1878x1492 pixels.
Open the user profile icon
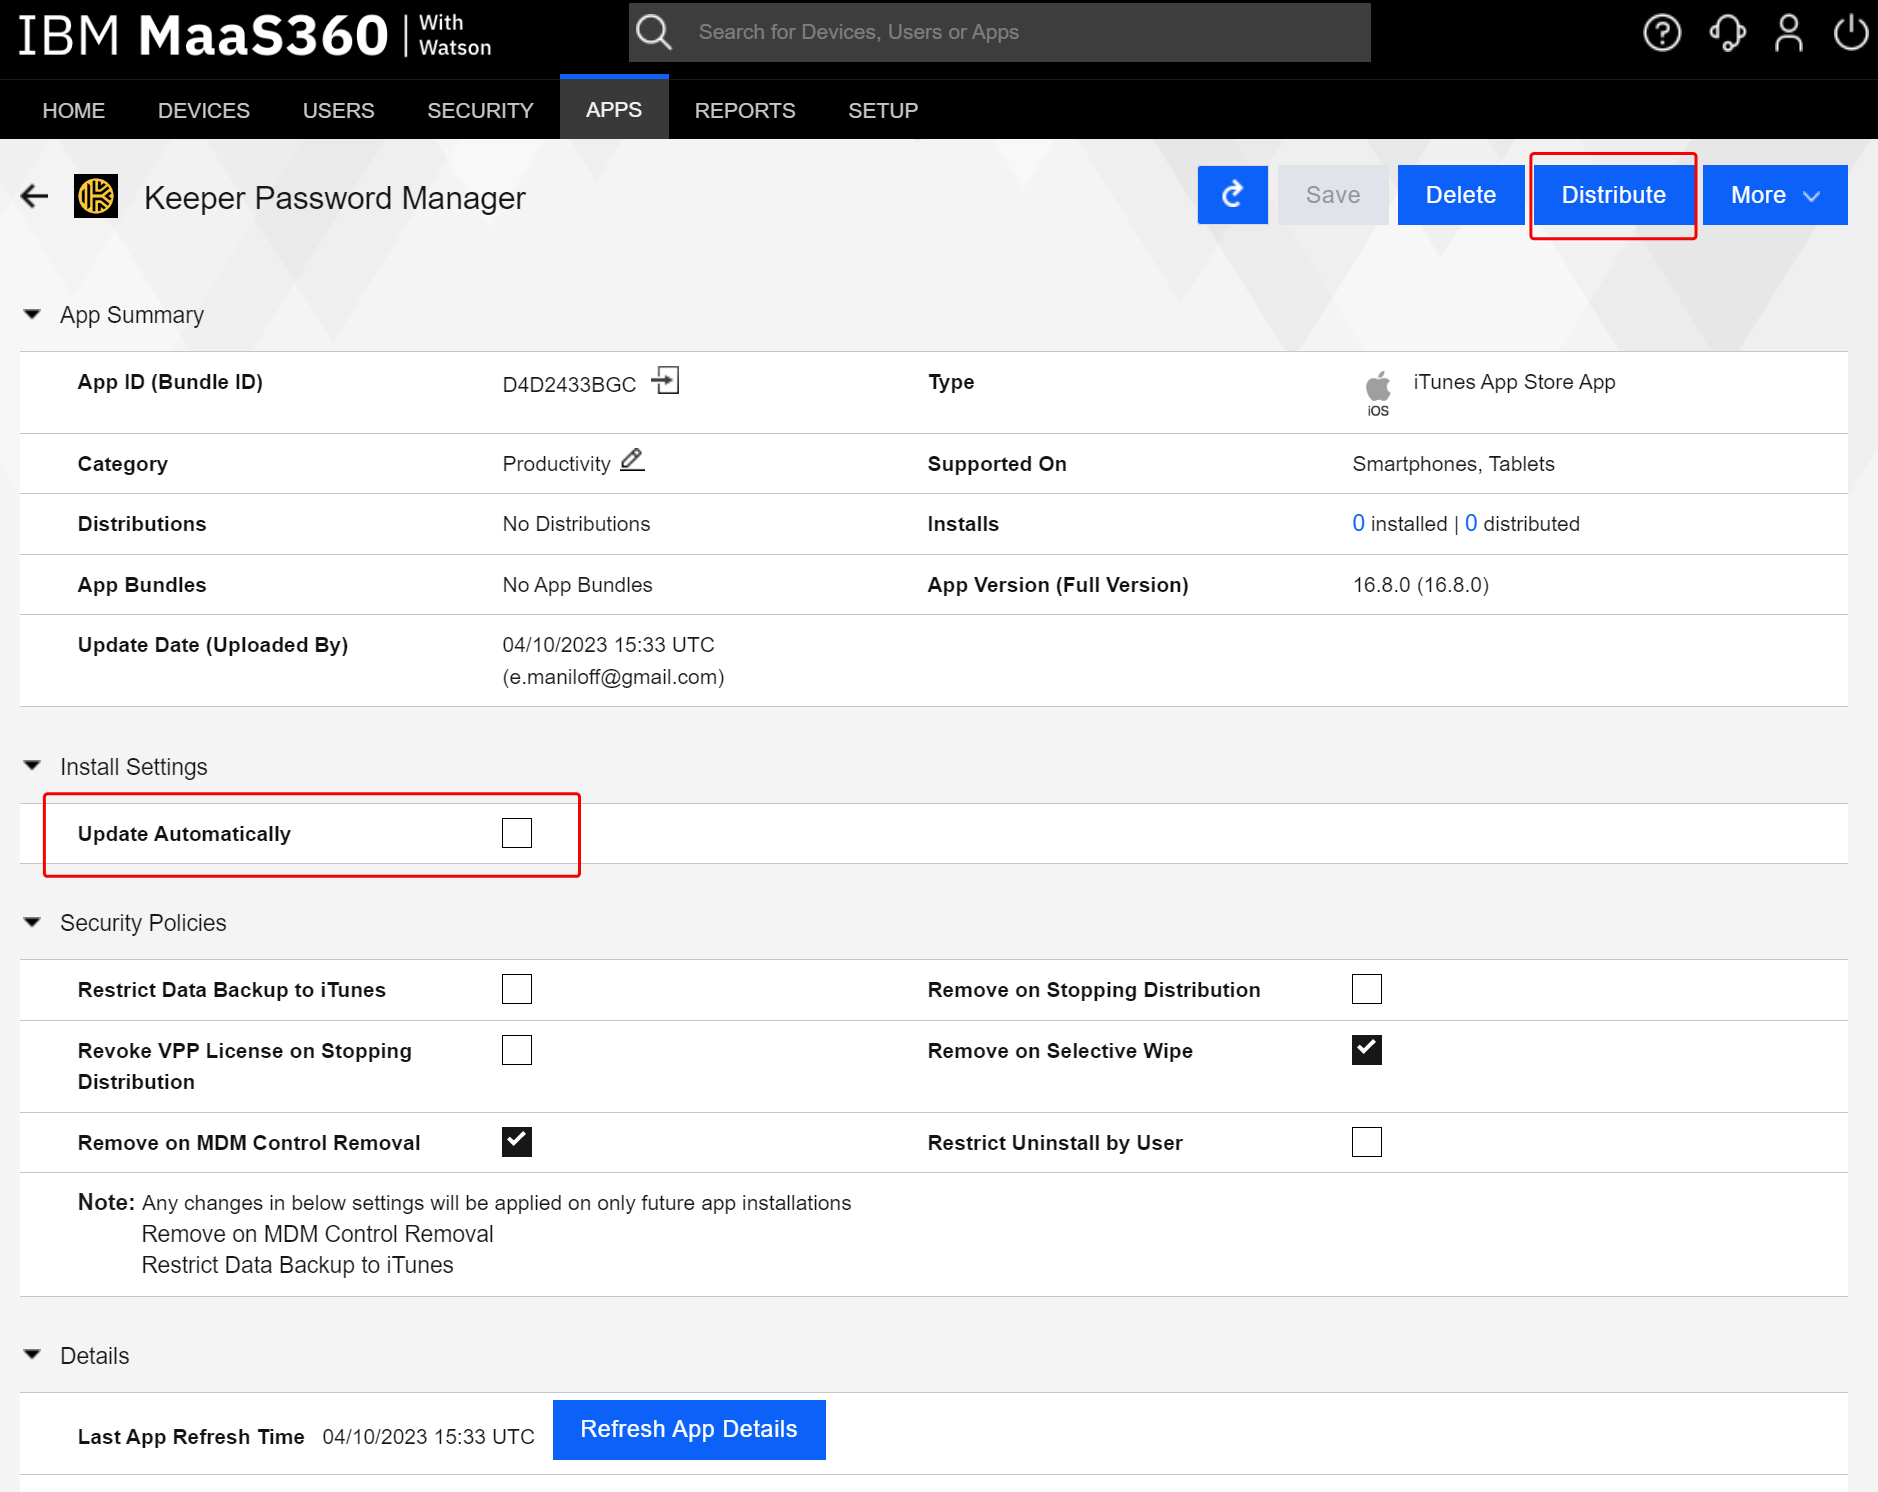tap(1789, 33)
